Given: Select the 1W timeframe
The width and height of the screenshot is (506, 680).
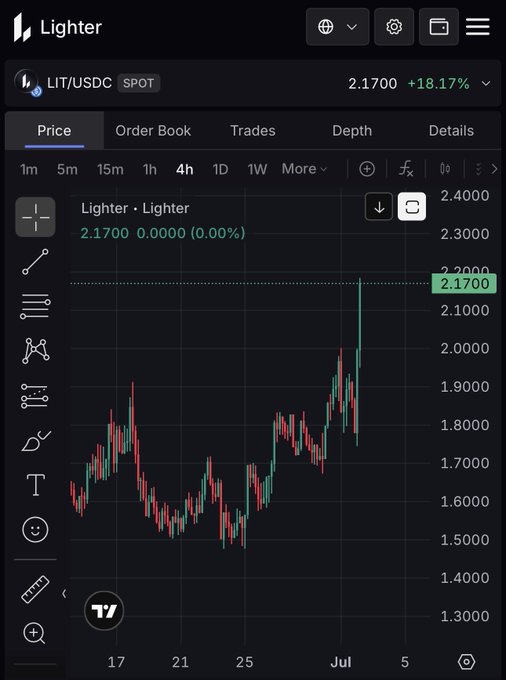Looking at the screenshot, I should [x=257, y=169].
